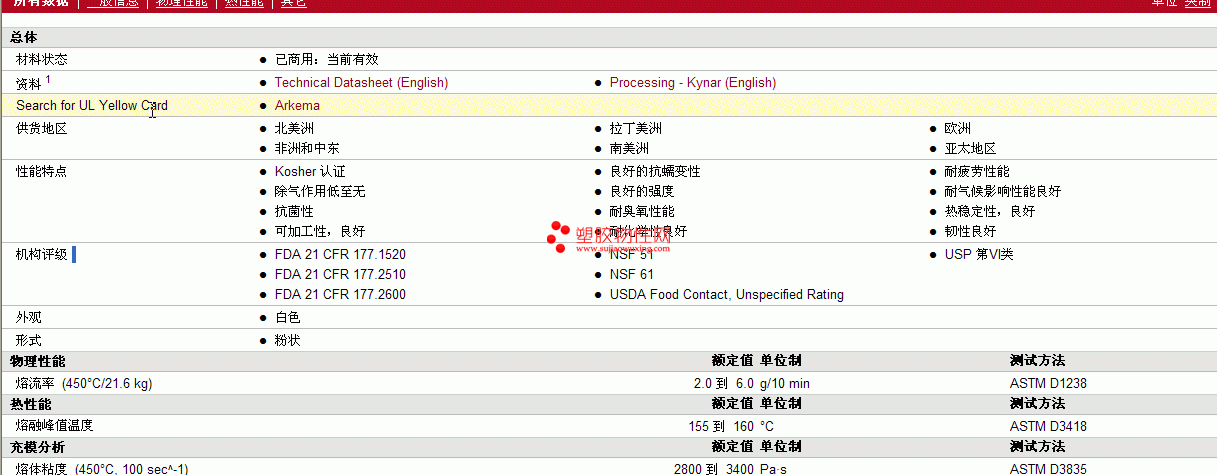
Task: Follow the Arkema UL Yellow Card link
Action: tap(297, 105)
